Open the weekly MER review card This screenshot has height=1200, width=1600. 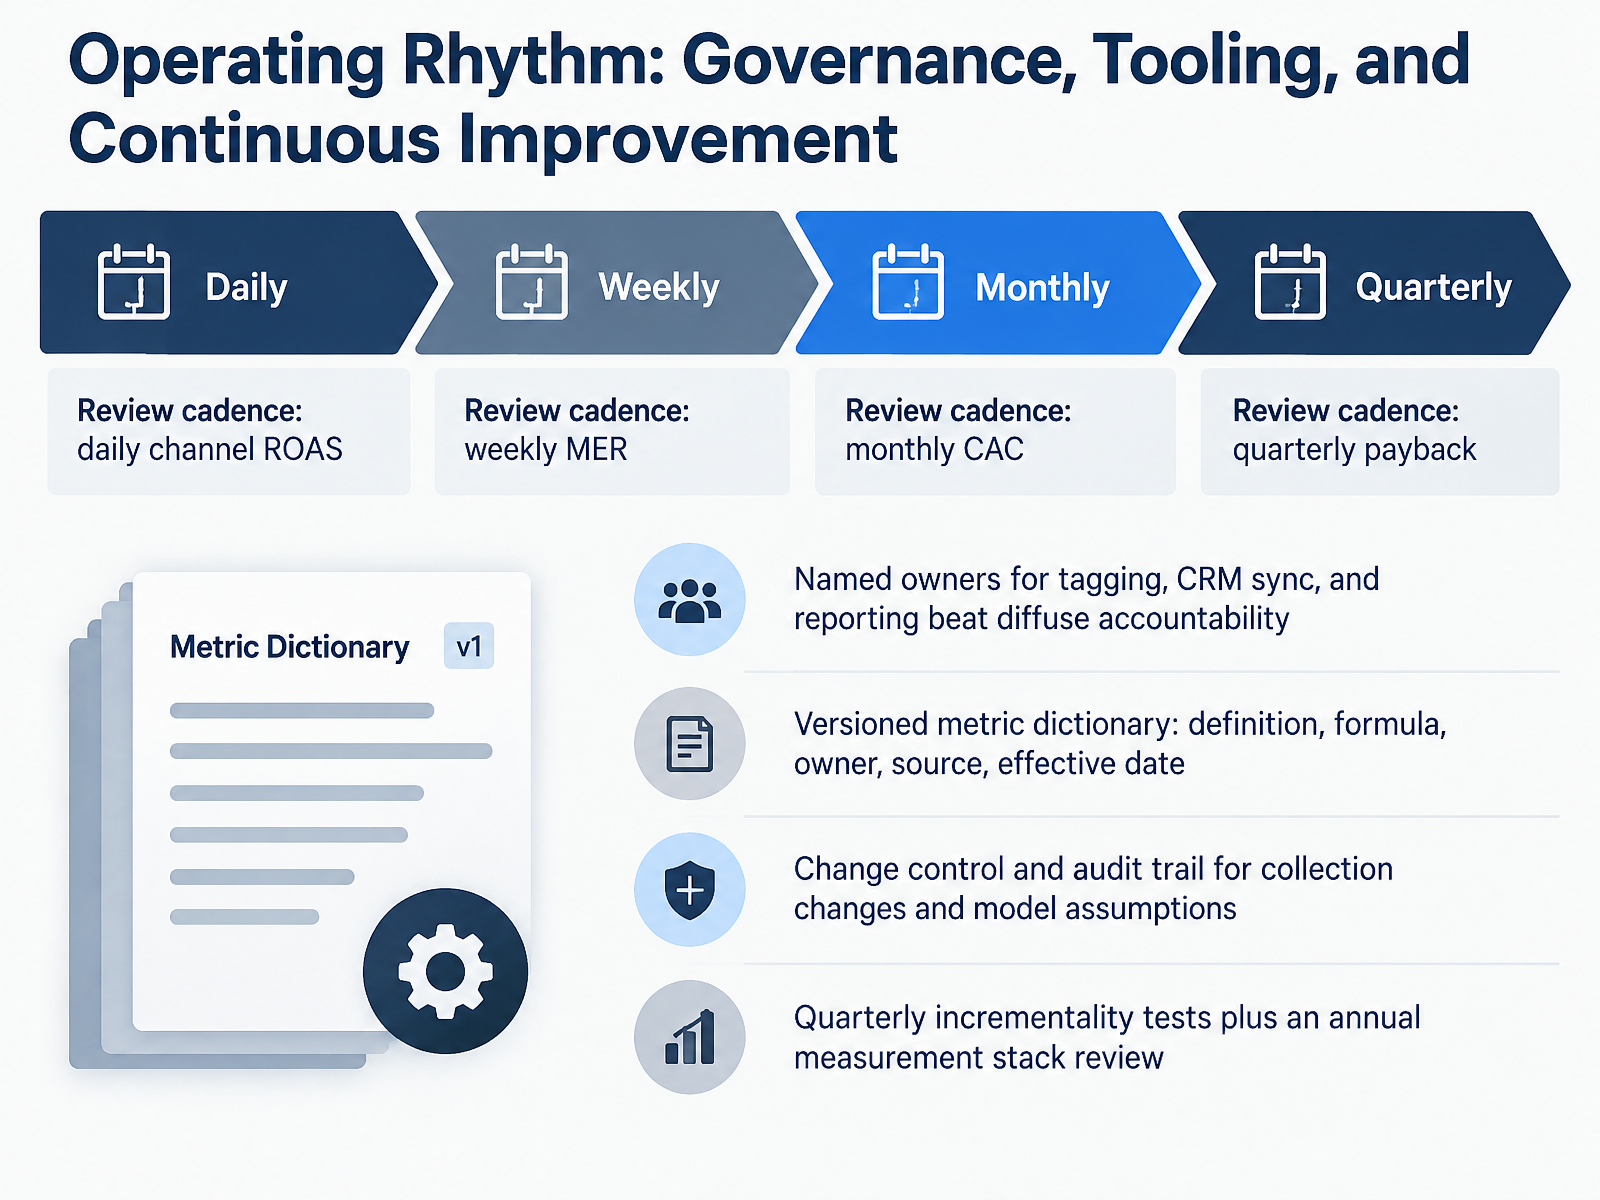(612, 431)
